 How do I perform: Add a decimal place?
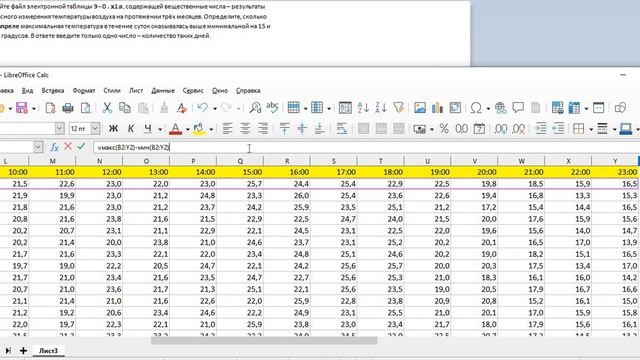(500, 129)
